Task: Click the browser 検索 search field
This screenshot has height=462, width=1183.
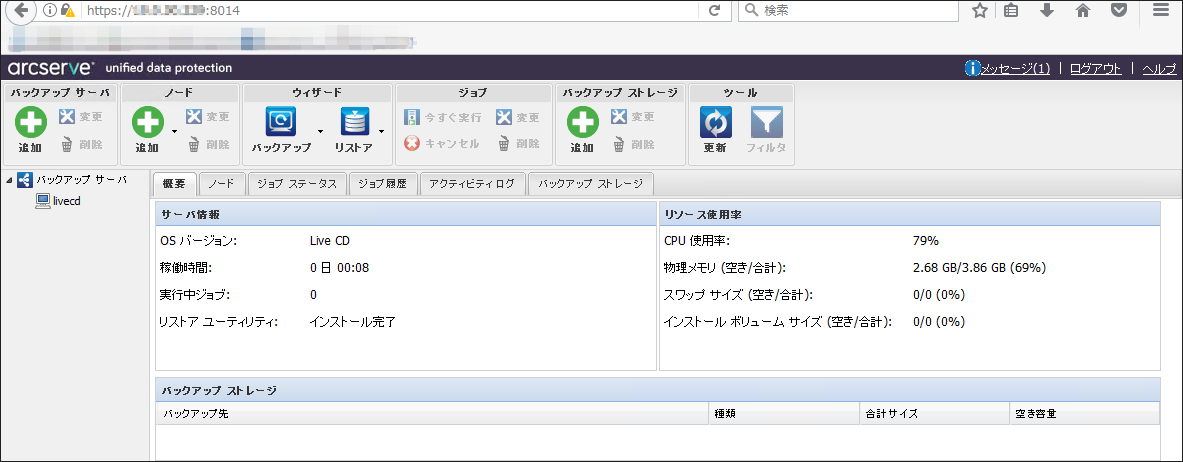Action: 850,11
